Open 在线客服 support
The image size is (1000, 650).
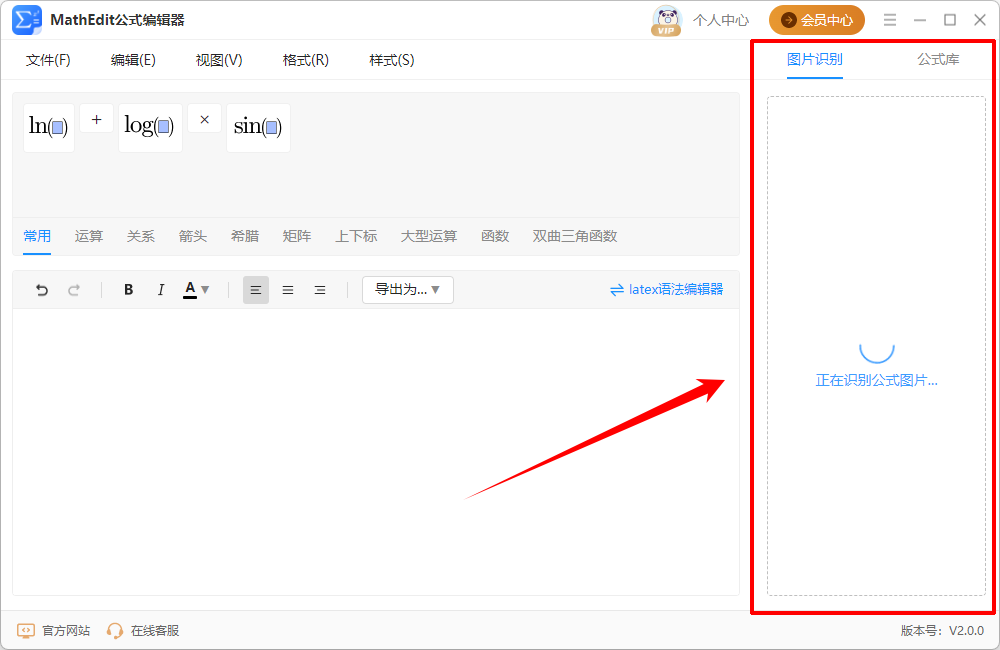tap(143, 631)
